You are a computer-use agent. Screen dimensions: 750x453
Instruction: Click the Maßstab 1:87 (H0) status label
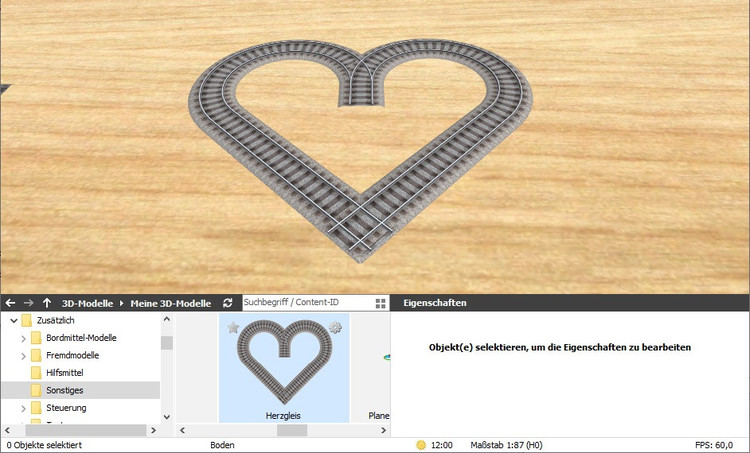(x=505, y=445)
